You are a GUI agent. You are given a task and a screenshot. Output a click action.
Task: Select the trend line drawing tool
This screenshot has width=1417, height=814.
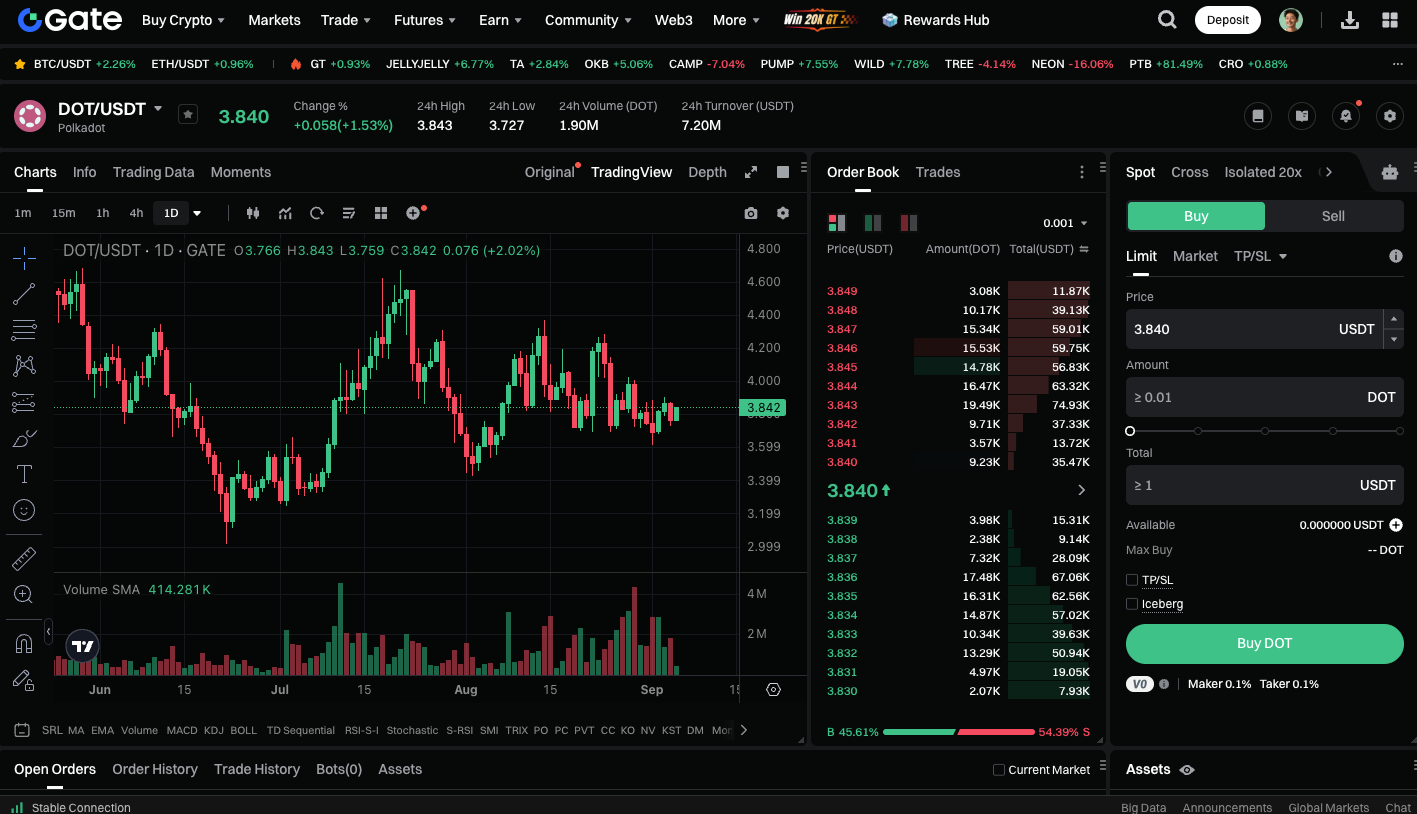(x=24, y=294)
